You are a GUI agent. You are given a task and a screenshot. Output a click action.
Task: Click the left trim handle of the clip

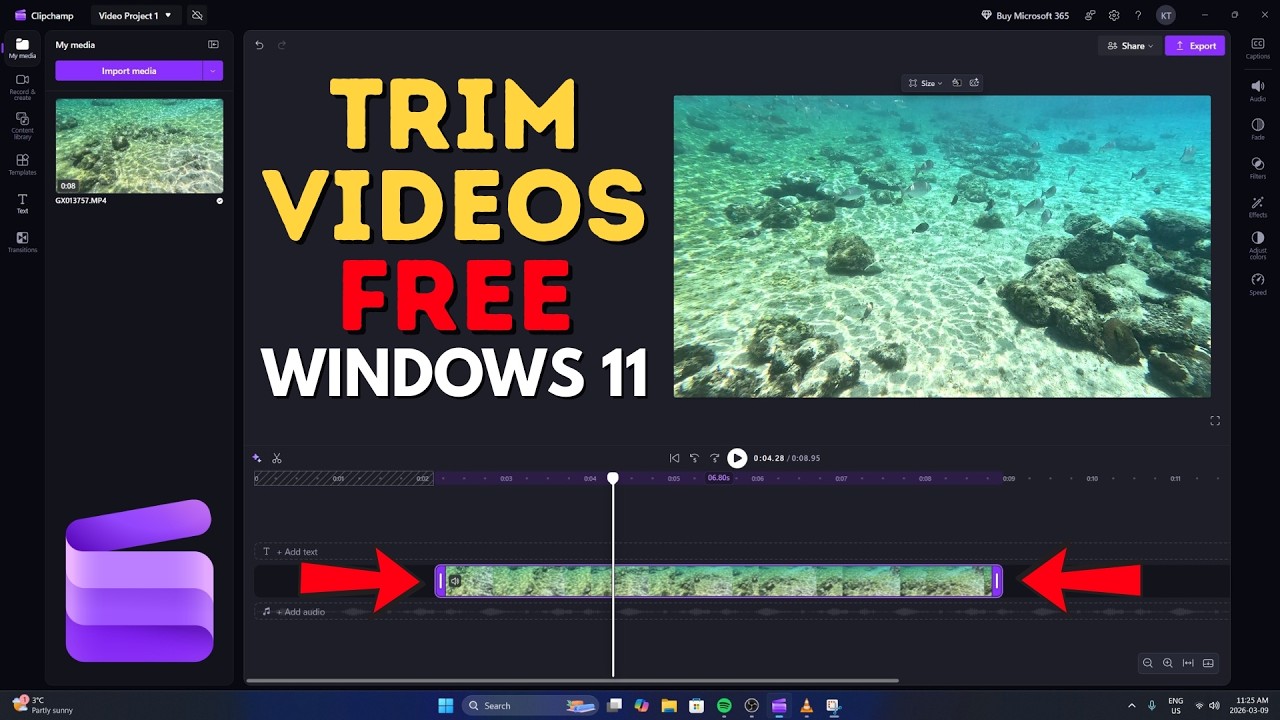coord(440,581)
